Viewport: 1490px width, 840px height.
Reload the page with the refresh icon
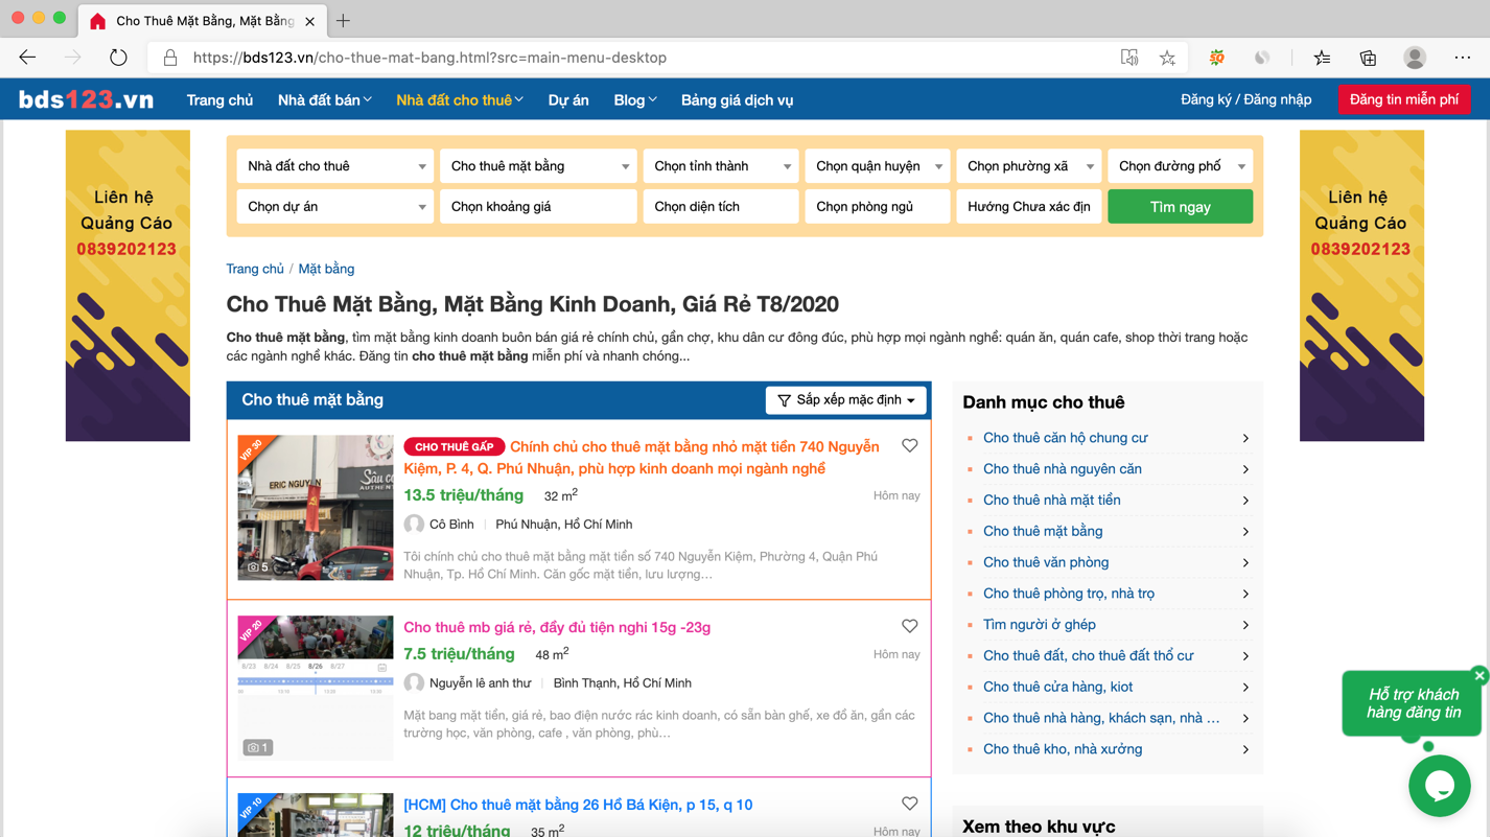(118, 58)
